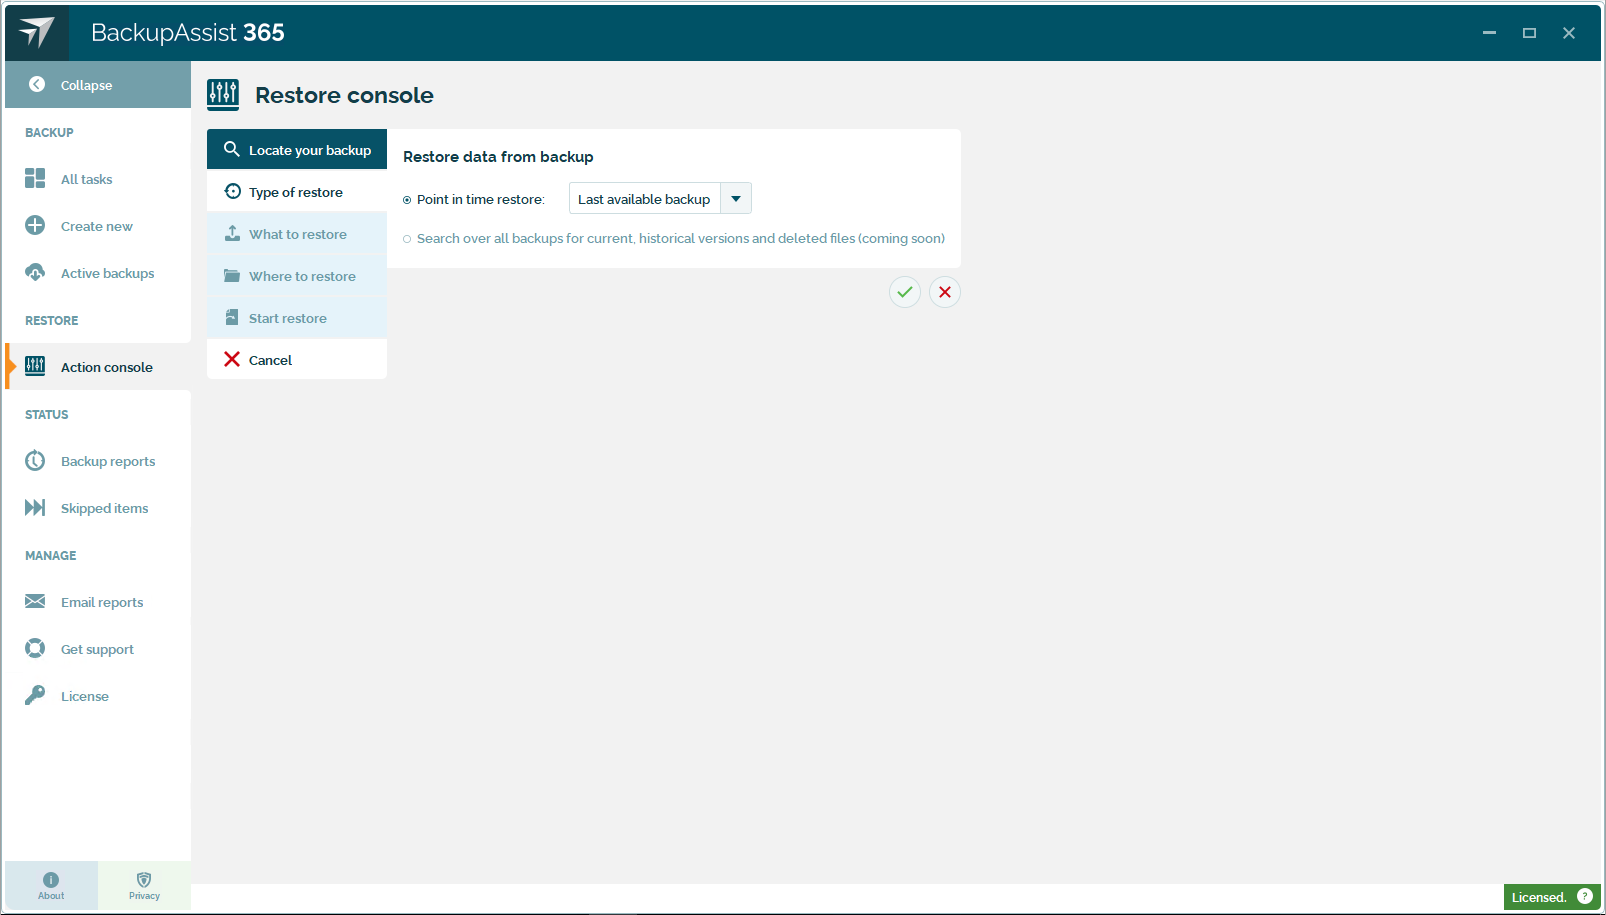
Task: Open All tasks in the sidebar
Action: pyautogui.click(x=98, y=179)
